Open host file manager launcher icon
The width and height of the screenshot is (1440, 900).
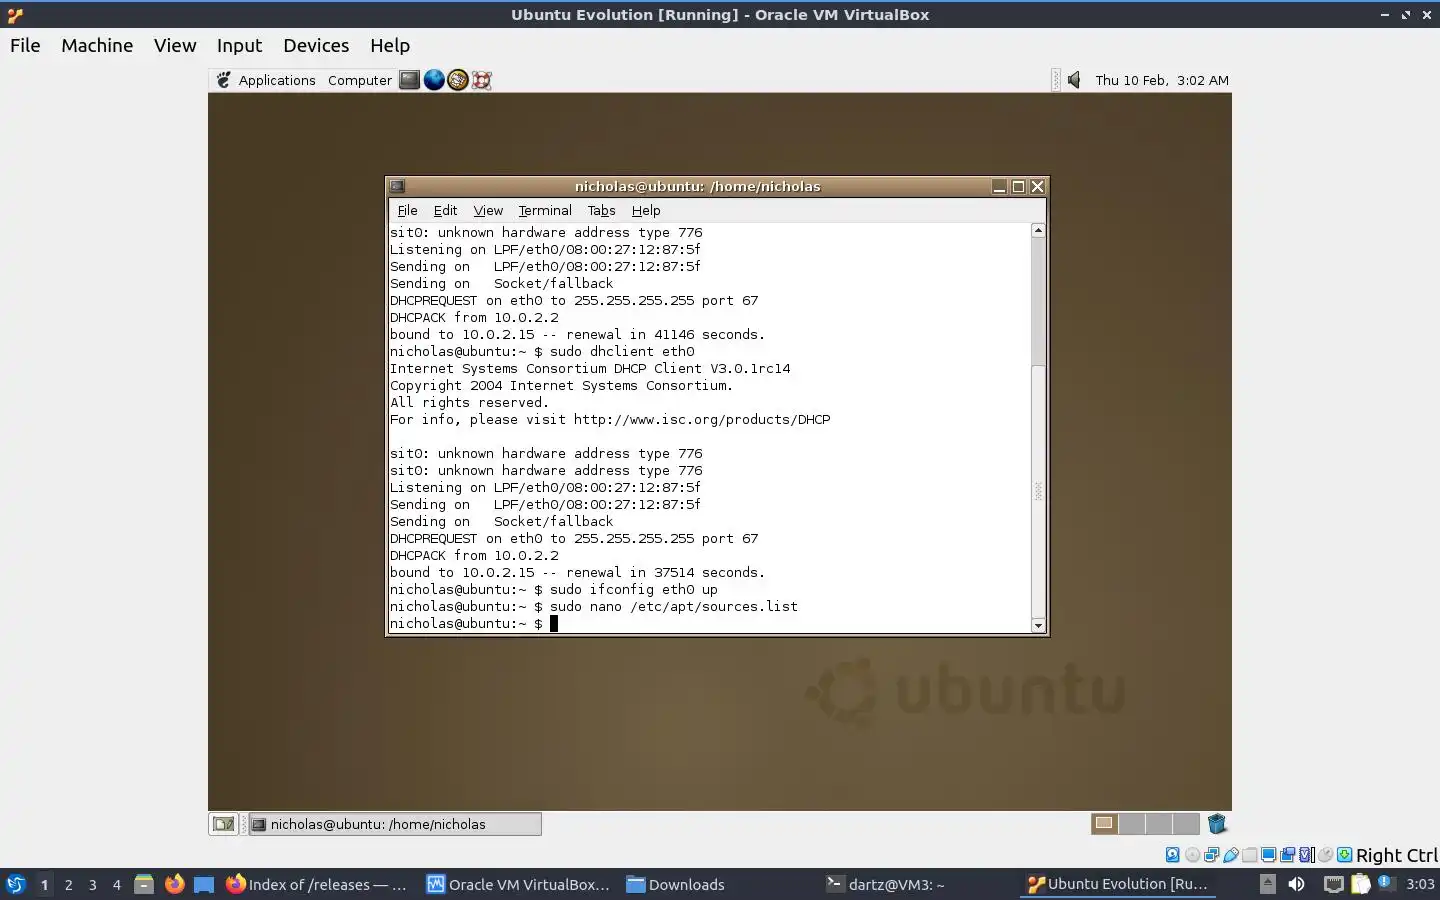[144, 884]
